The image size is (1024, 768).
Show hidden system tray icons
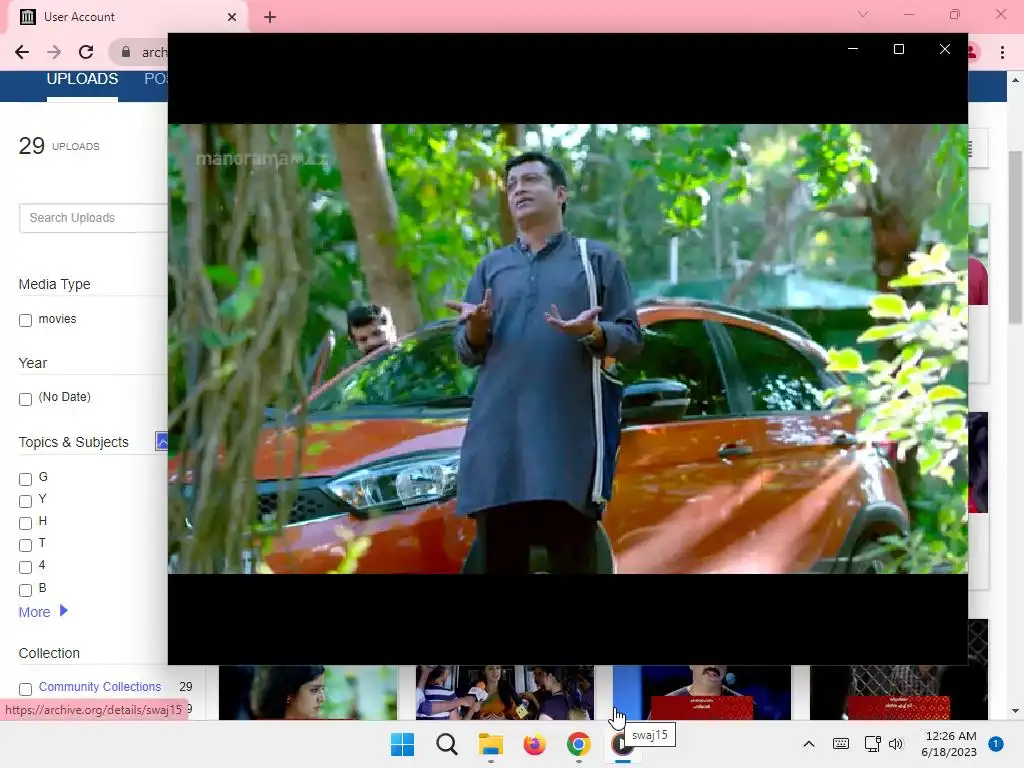(808, 744)
